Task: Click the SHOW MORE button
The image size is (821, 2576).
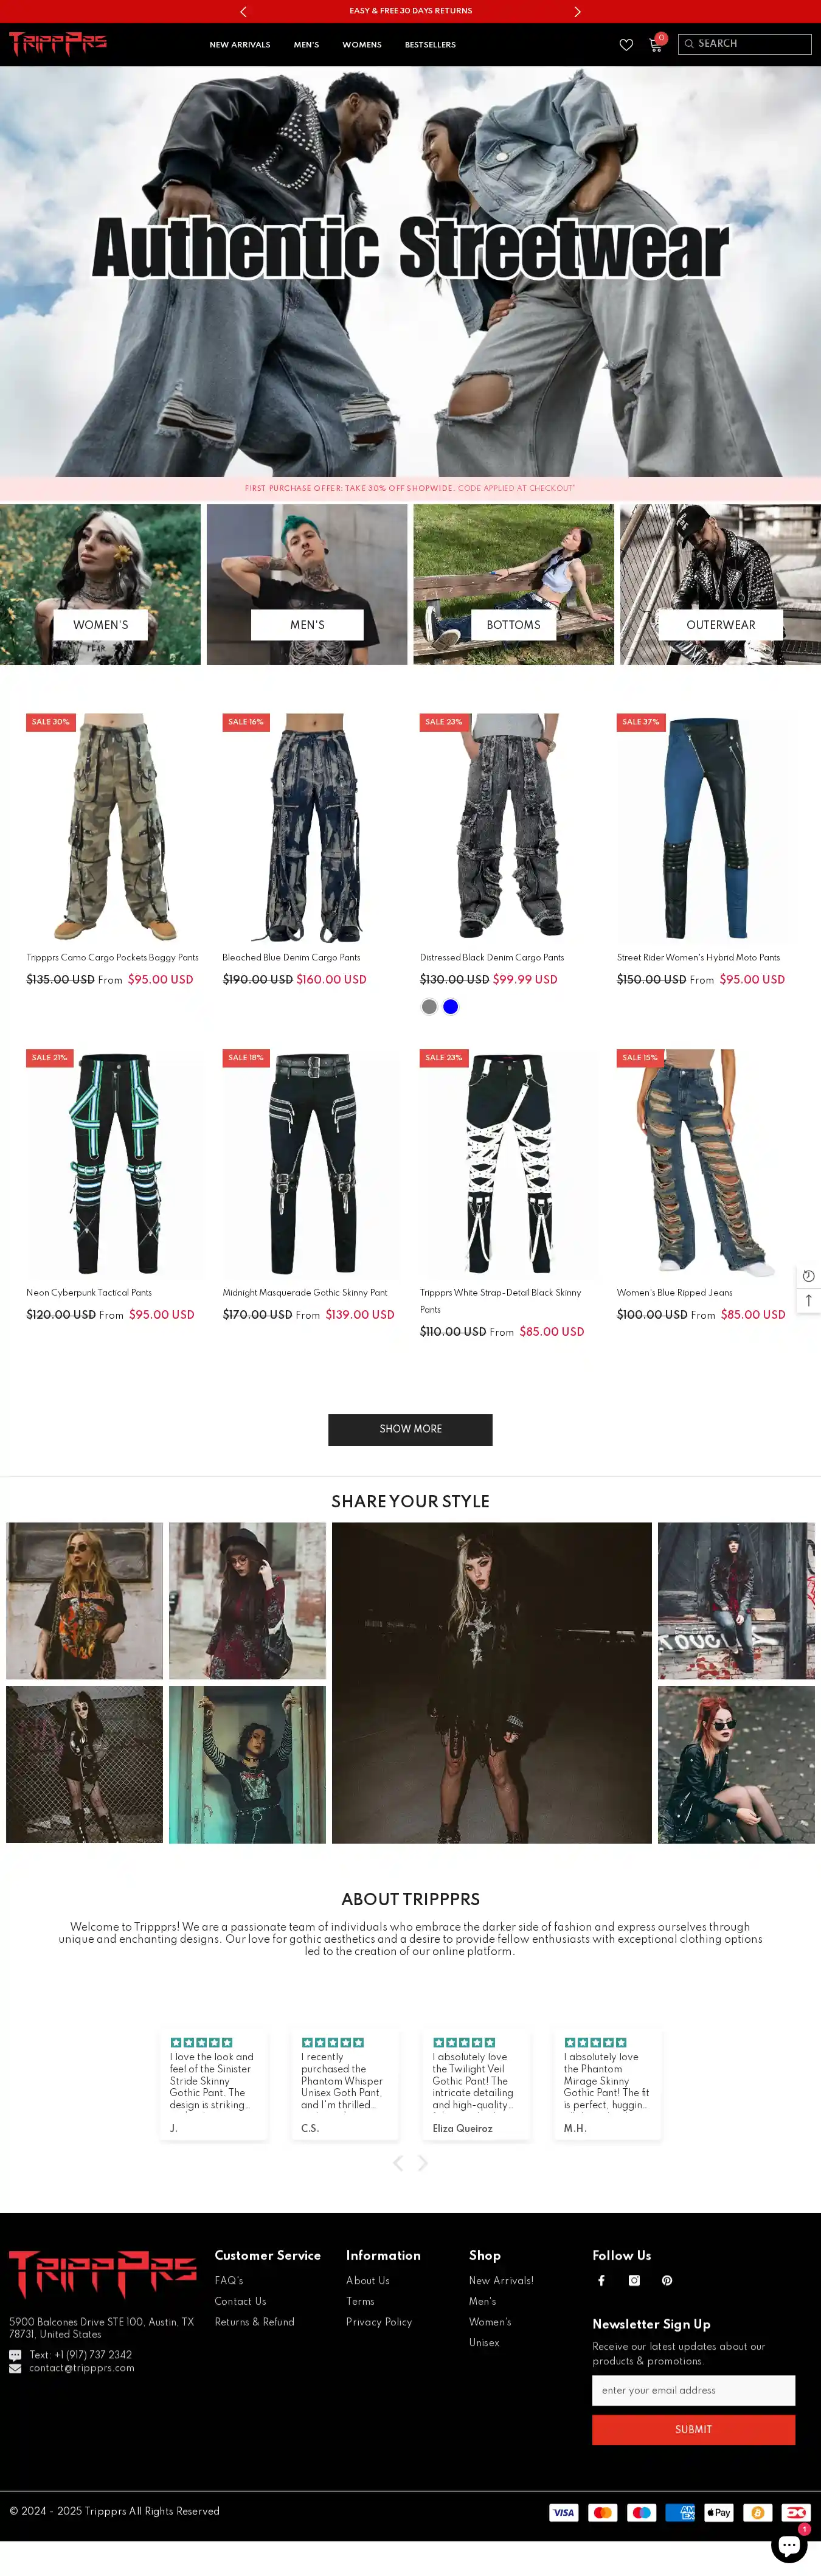Action: (410, 1429)
